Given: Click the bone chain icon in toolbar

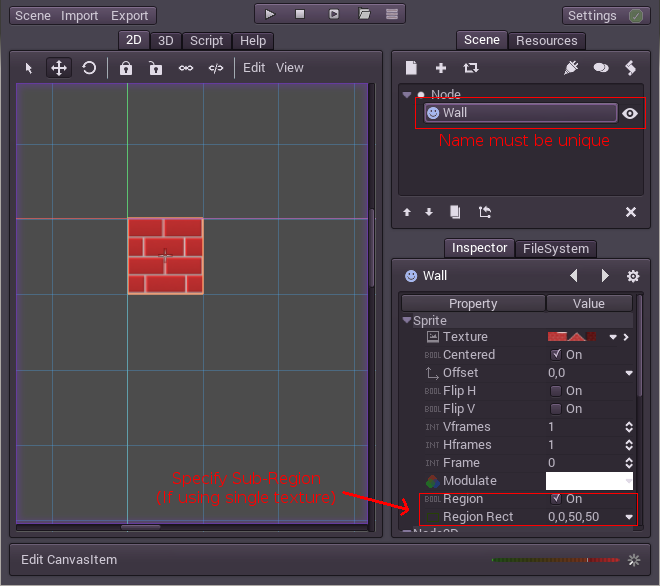Looking at the screenshot, I should [x=186, y=68].
